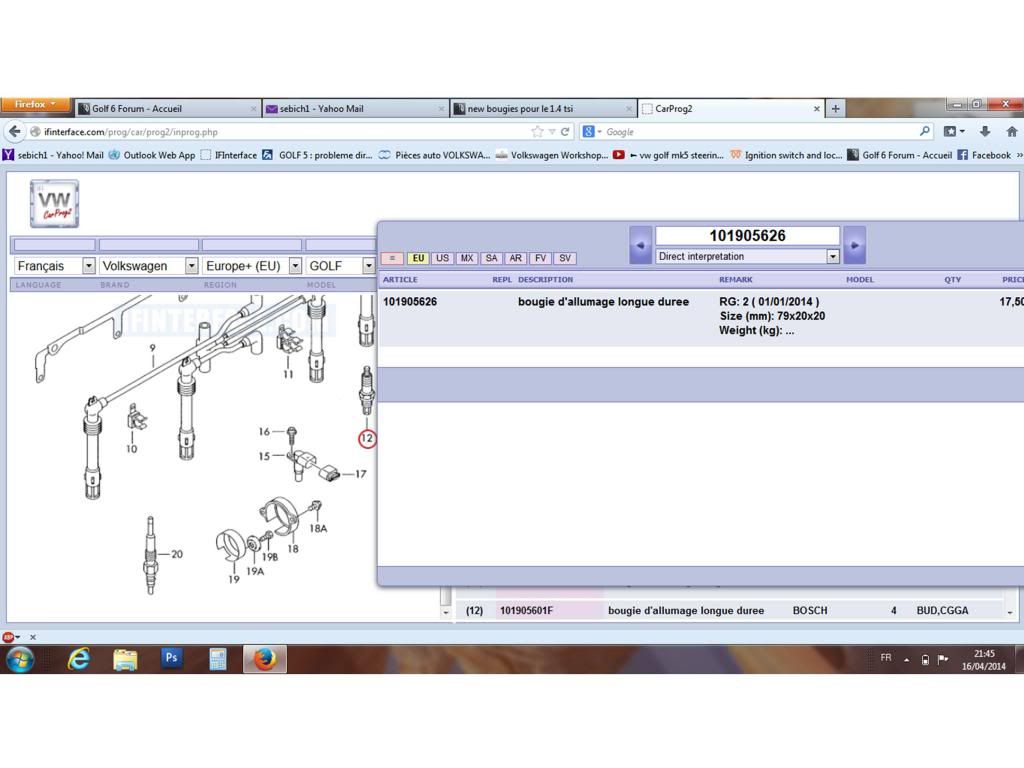Open a new tab with plus button
Image resolution: width=1024 pixels, height=768 pixels.
835,108
